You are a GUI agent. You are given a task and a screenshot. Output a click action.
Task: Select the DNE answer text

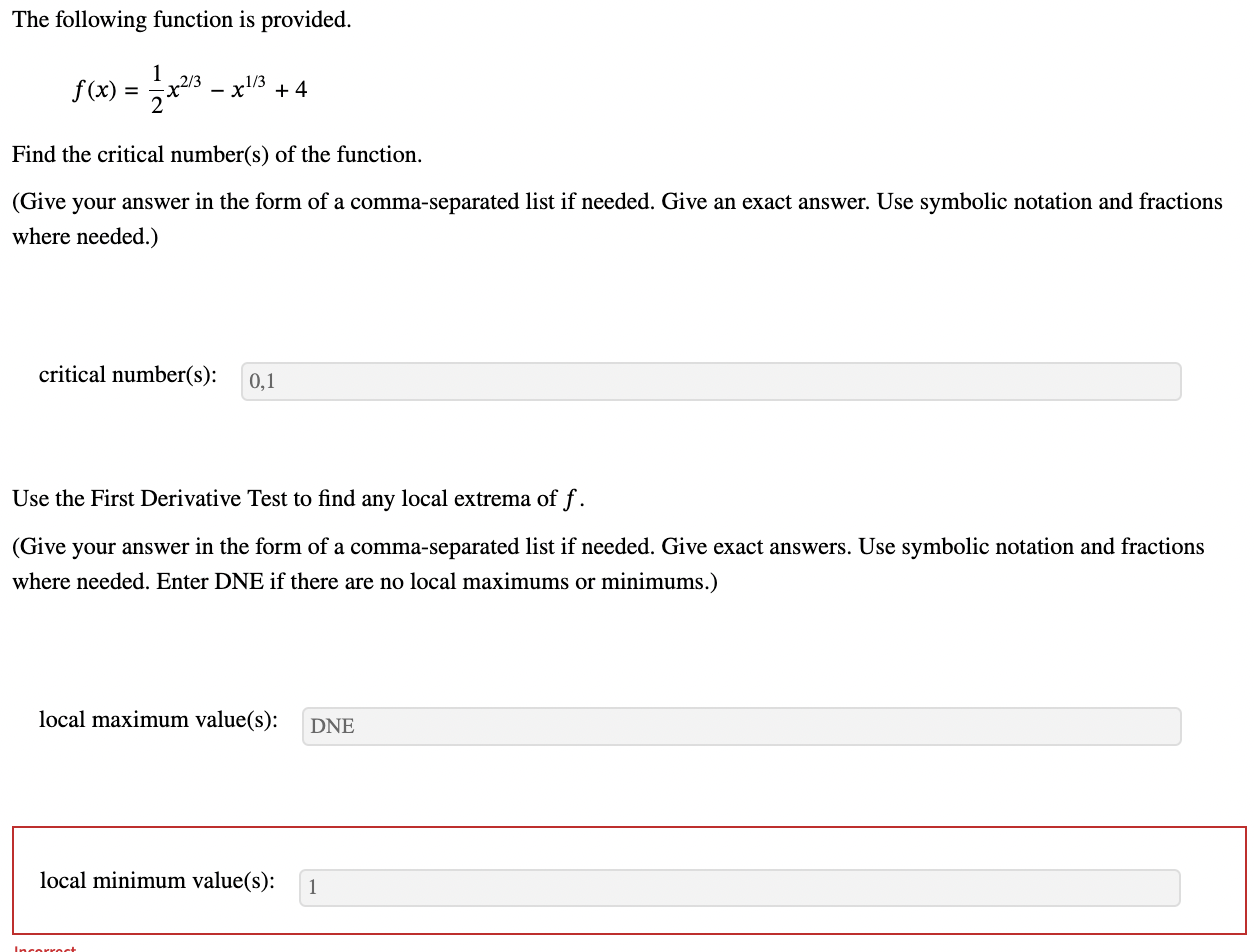tap(331, 726)
